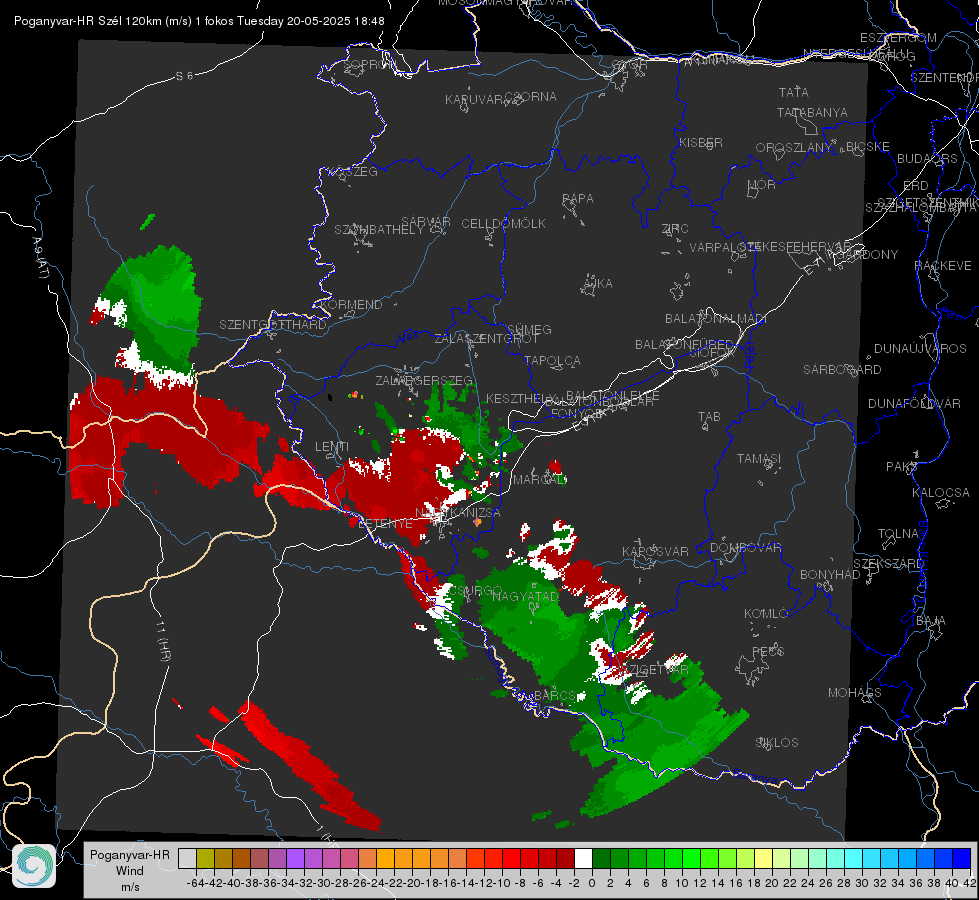Click the KAPUVÁR town label

point(474,100)
